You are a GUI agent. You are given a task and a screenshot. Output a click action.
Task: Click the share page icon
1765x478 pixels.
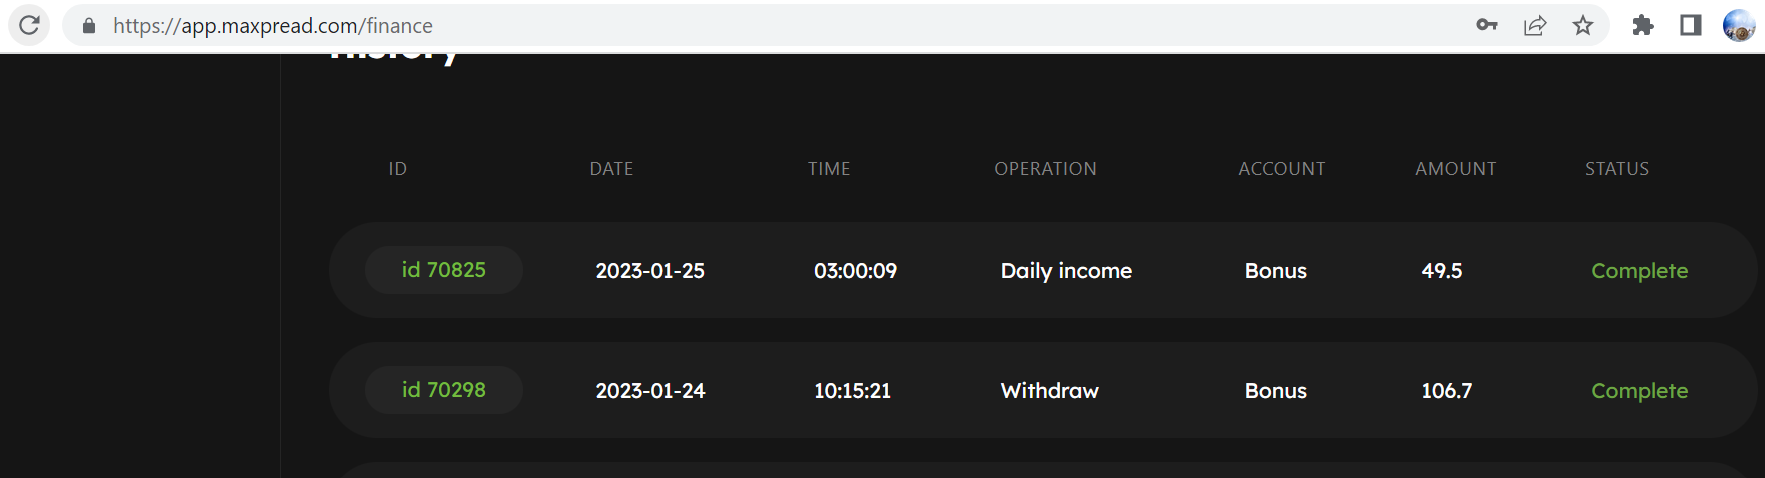[x=1535, y=25]
